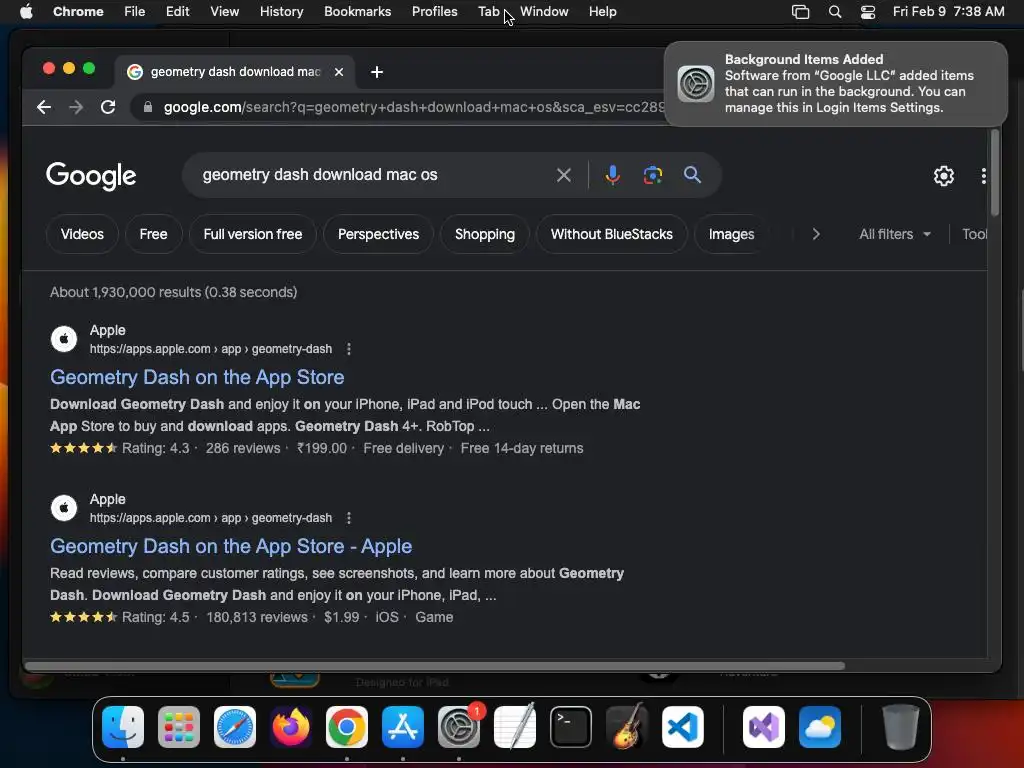Screen dimensions: 1024x768
Task: Click the forward navigation arrow
Action: coord(76,107)
